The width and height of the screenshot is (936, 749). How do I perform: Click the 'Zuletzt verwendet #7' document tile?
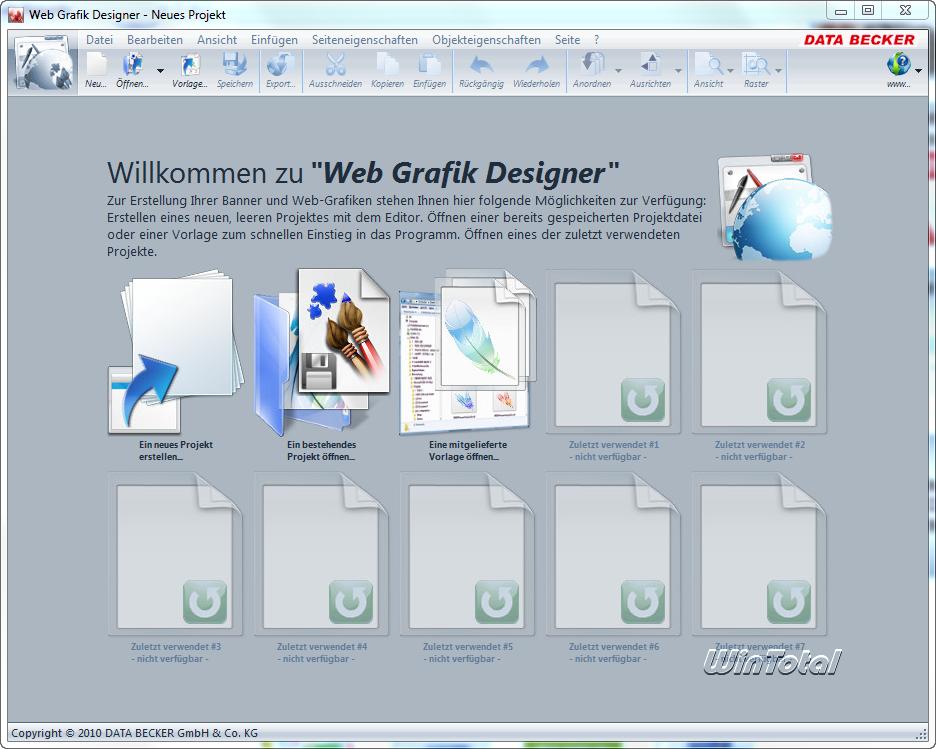click(x=759, y=554)
